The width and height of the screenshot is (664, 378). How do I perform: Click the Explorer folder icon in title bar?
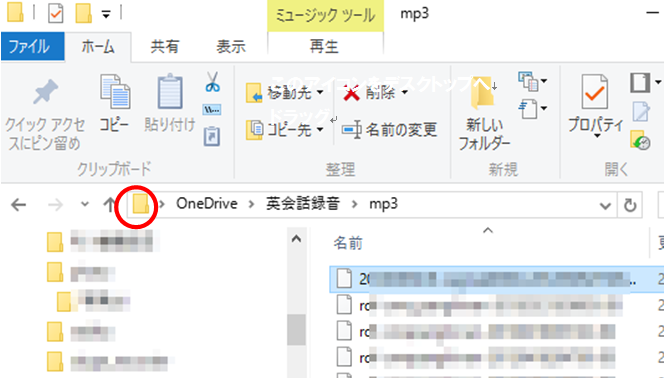coord(15,13)
